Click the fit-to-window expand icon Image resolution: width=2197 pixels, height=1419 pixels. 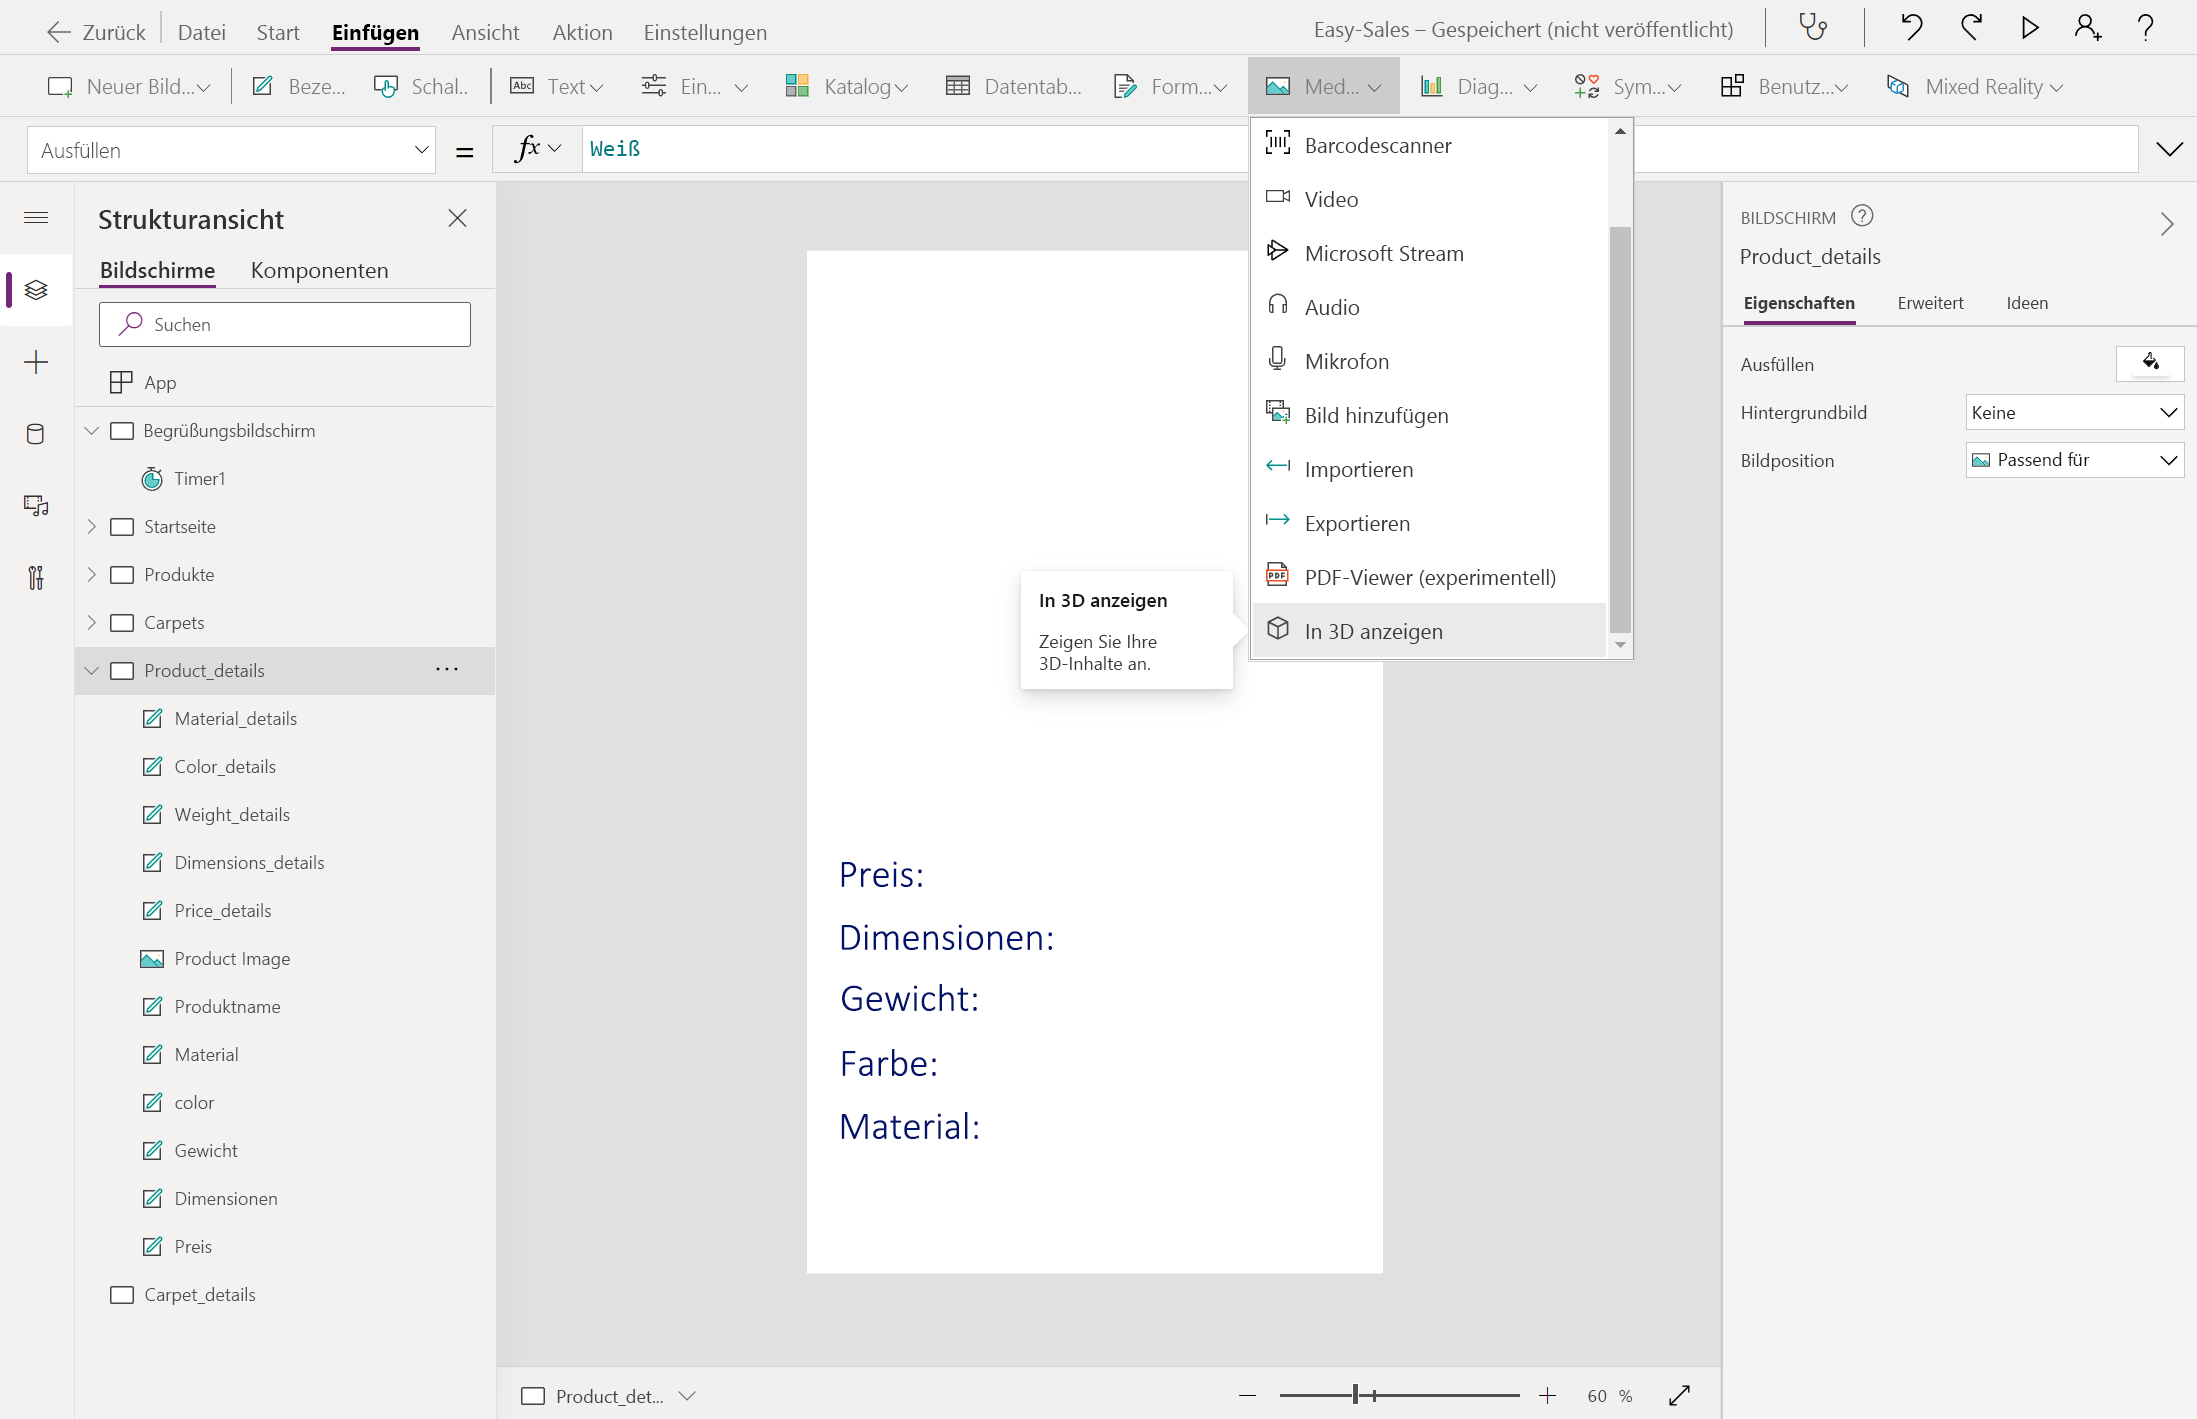pyautogui.click(x=1680, y=1396)
